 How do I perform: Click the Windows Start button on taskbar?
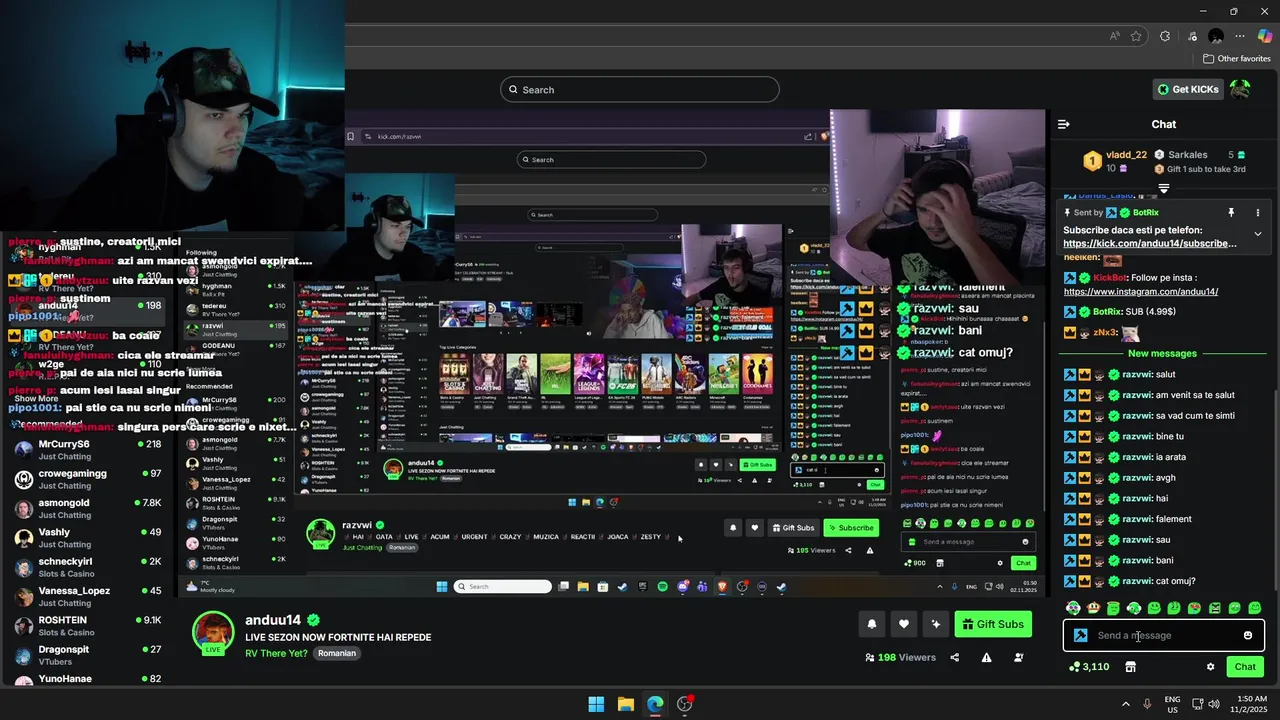click(596, 704)
